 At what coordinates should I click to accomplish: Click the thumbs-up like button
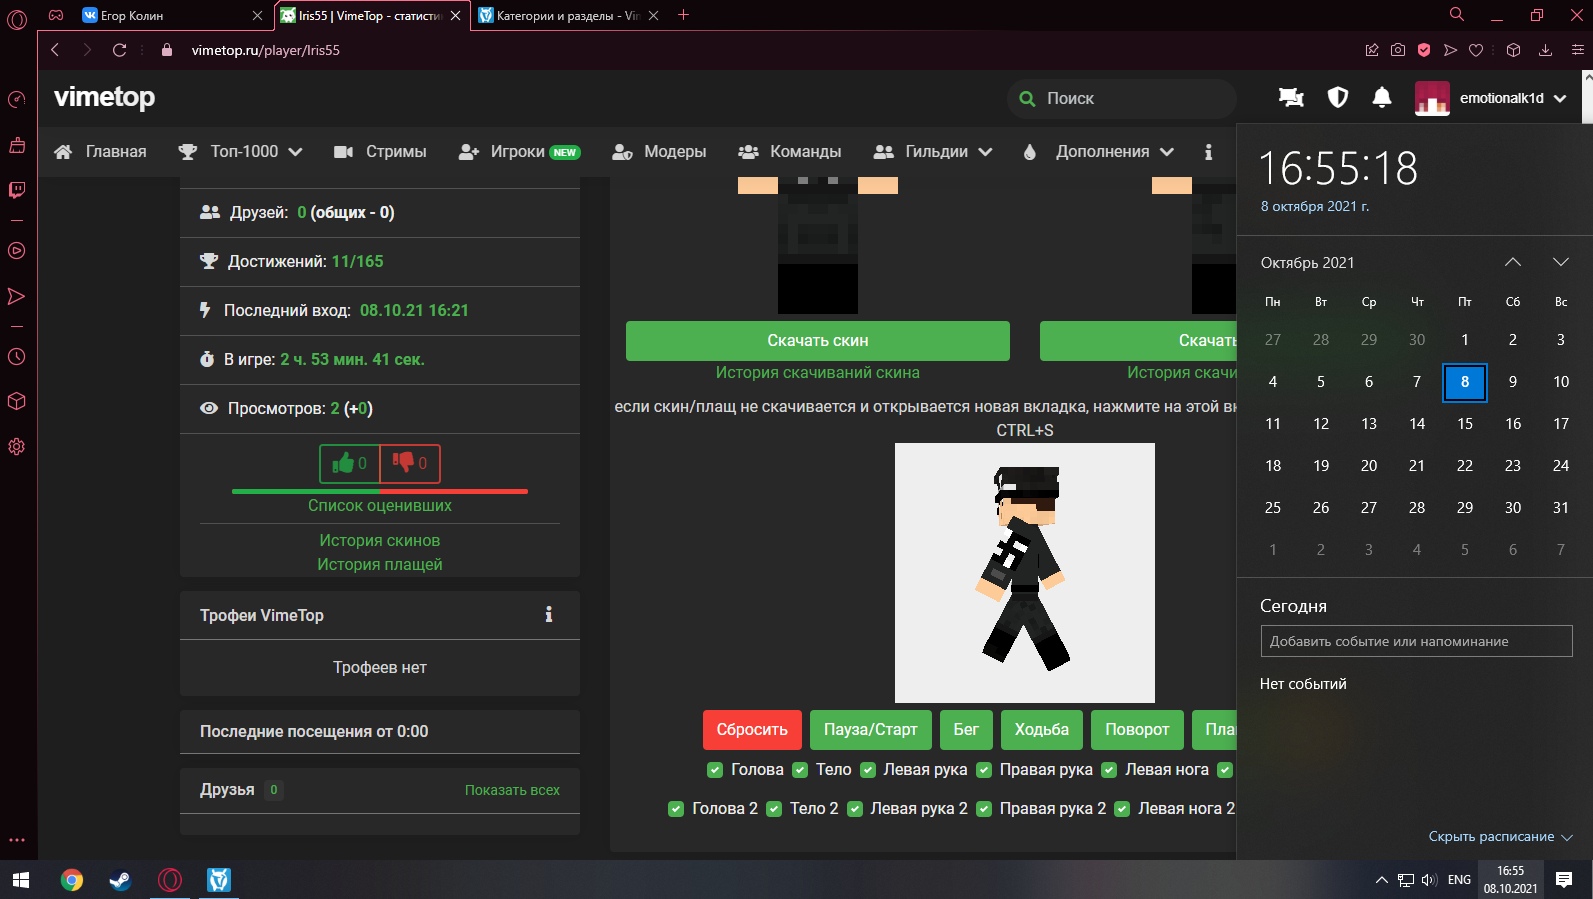(x=349, y=464)
